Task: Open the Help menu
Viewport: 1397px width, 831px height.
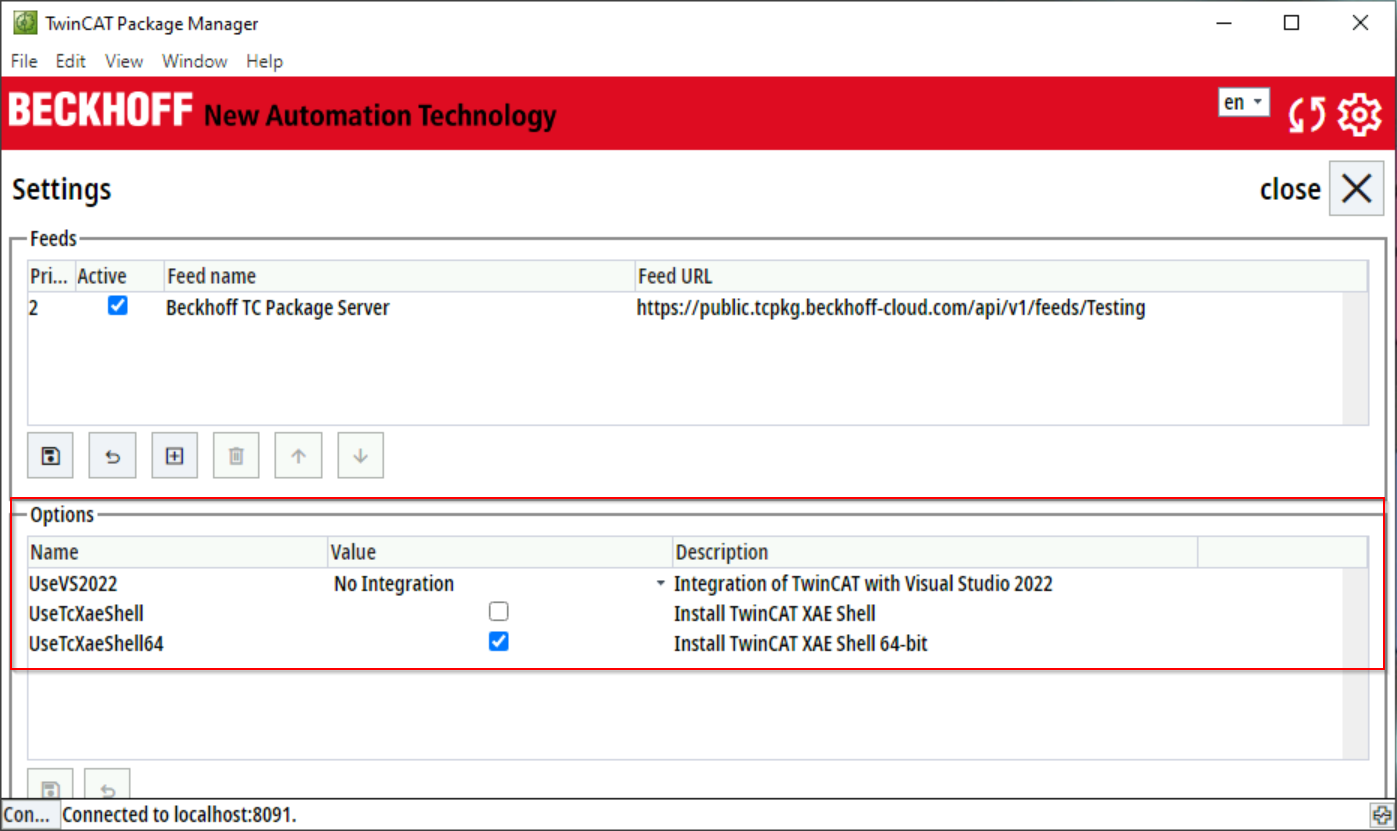Action: point(265,61)
